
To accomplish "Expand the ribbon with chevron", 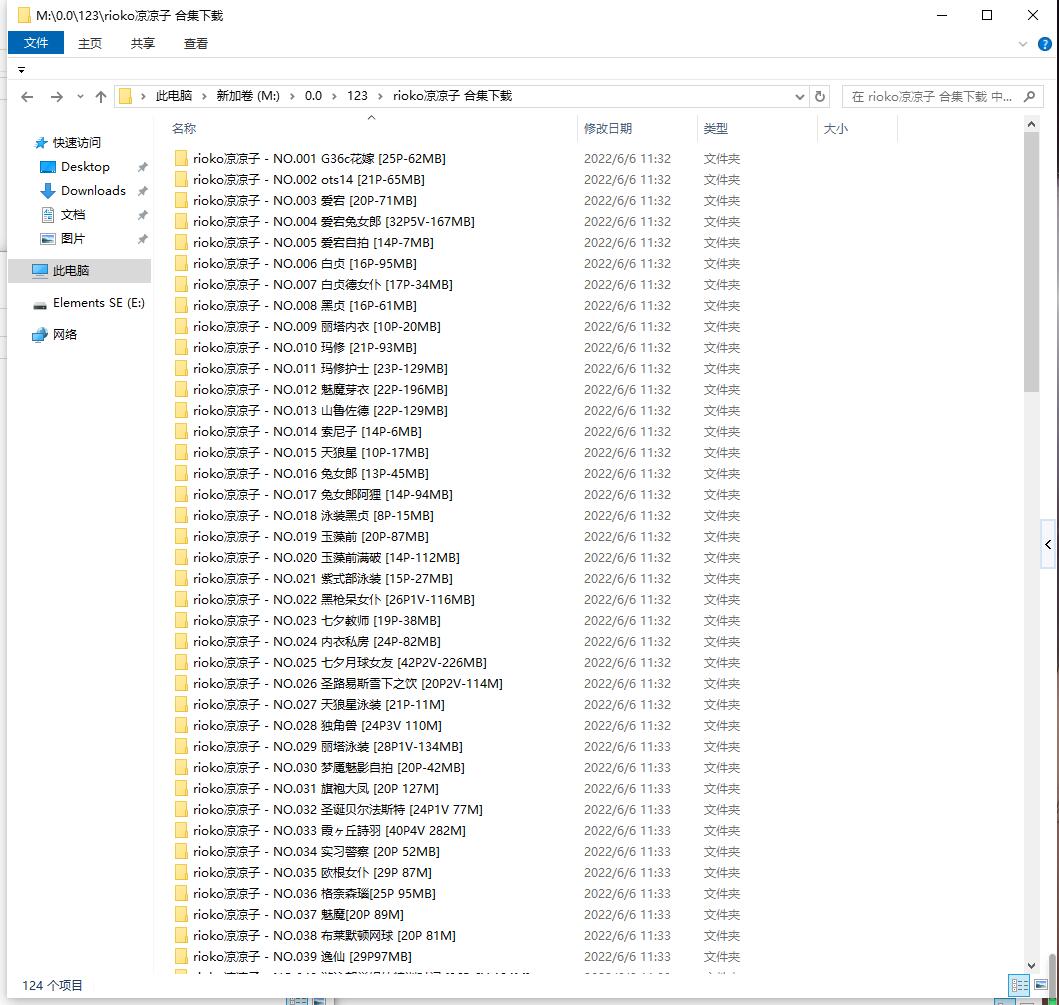I will [1023, 44].
